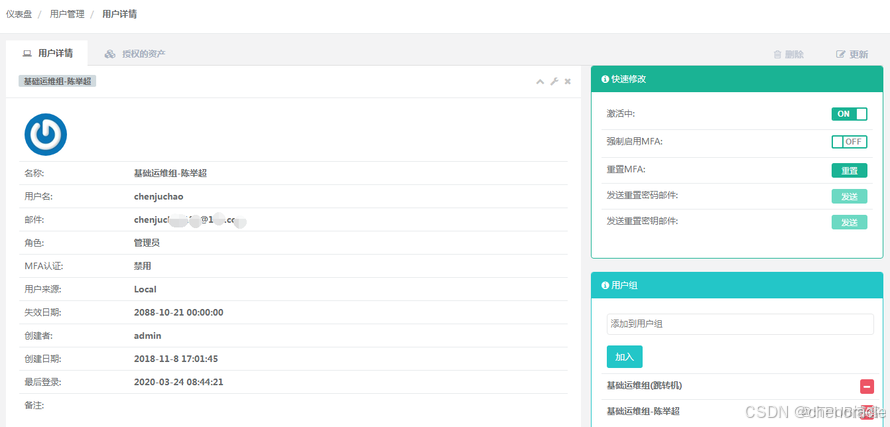890x427 pixels.
Task: Click the created date 2018-11-8 17:01:45
Action: pyautogui.click(x=176, y=359)
